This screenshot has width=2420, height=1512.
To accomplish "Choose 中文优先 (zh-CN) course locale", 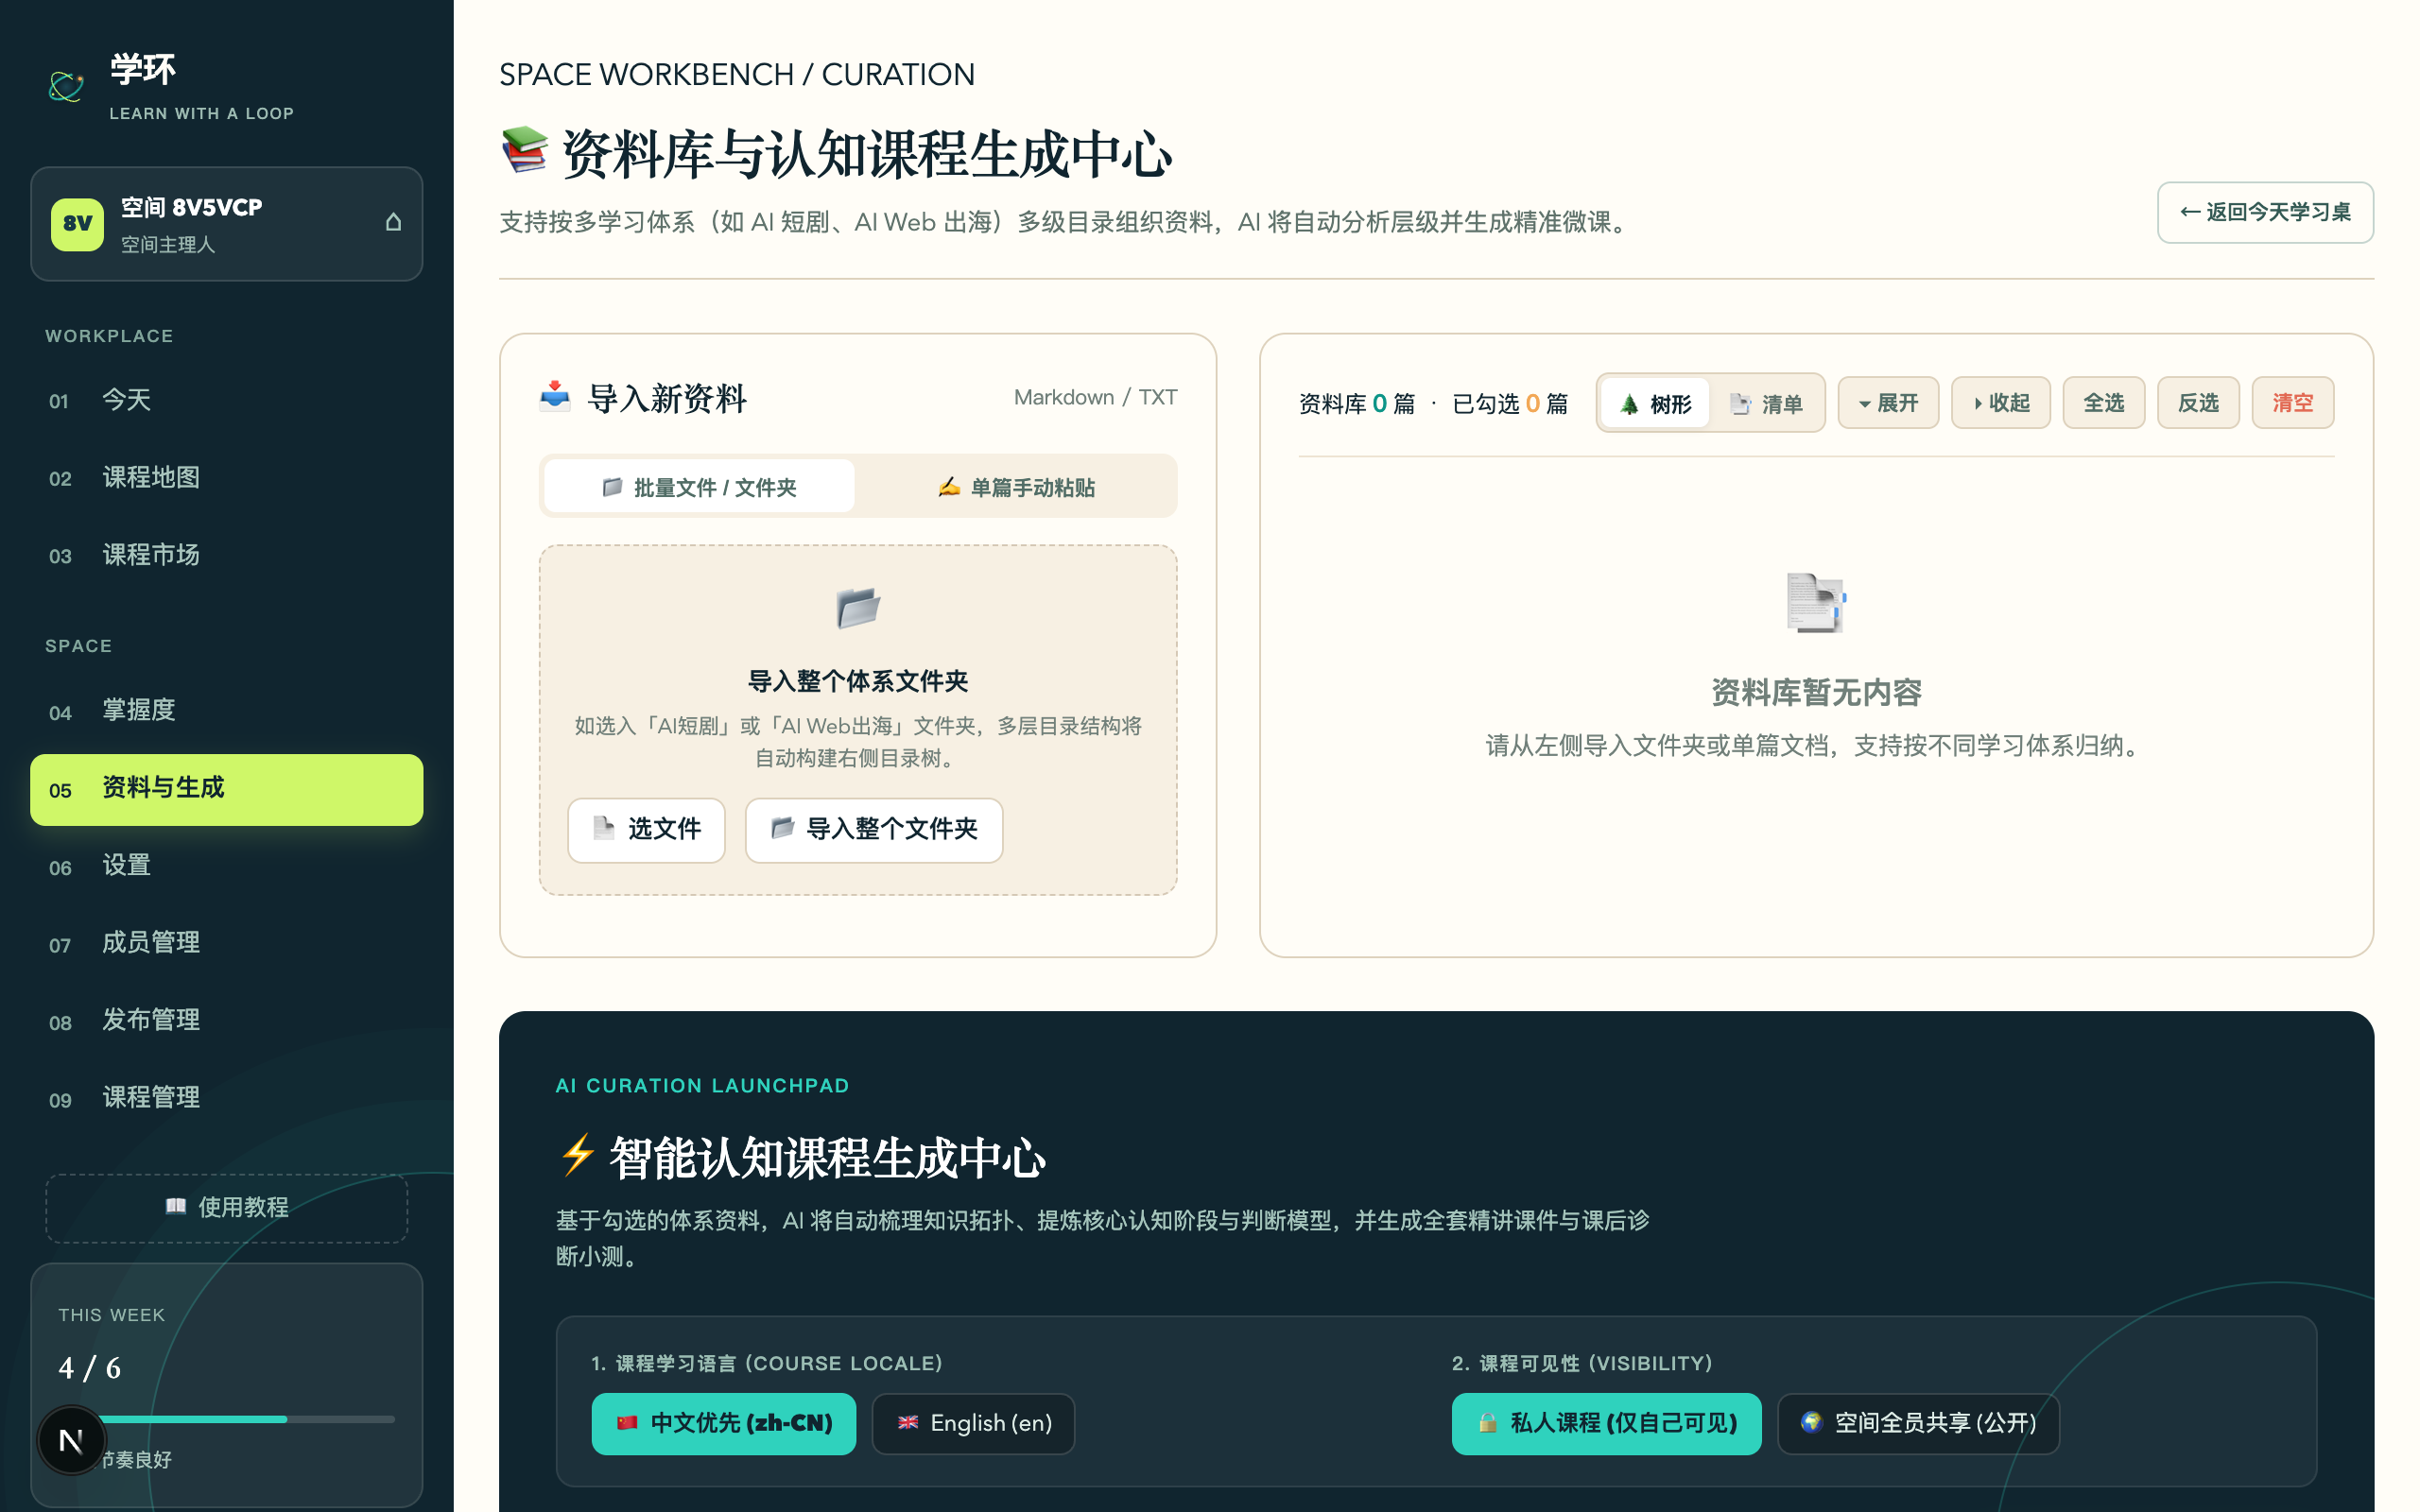I will click(x=723, y=1423).
